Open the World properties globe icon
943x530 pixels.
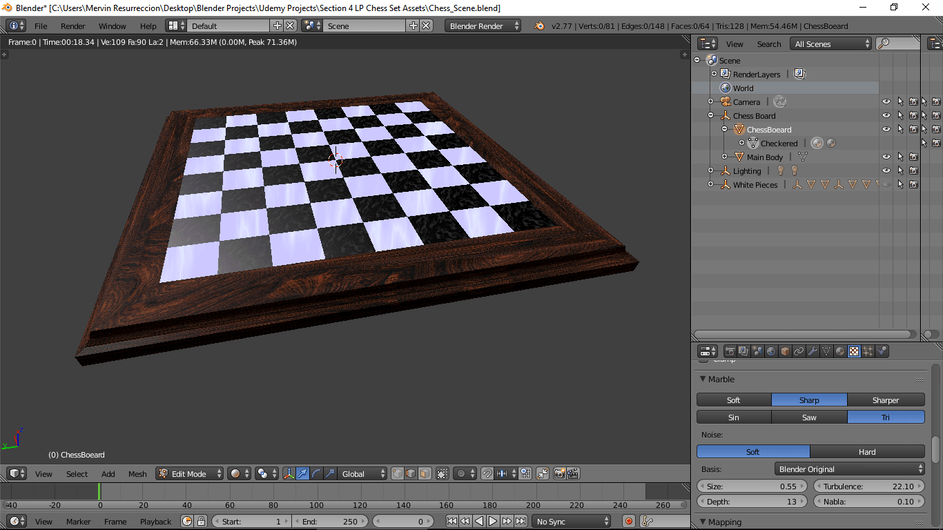tap(771, 352)
